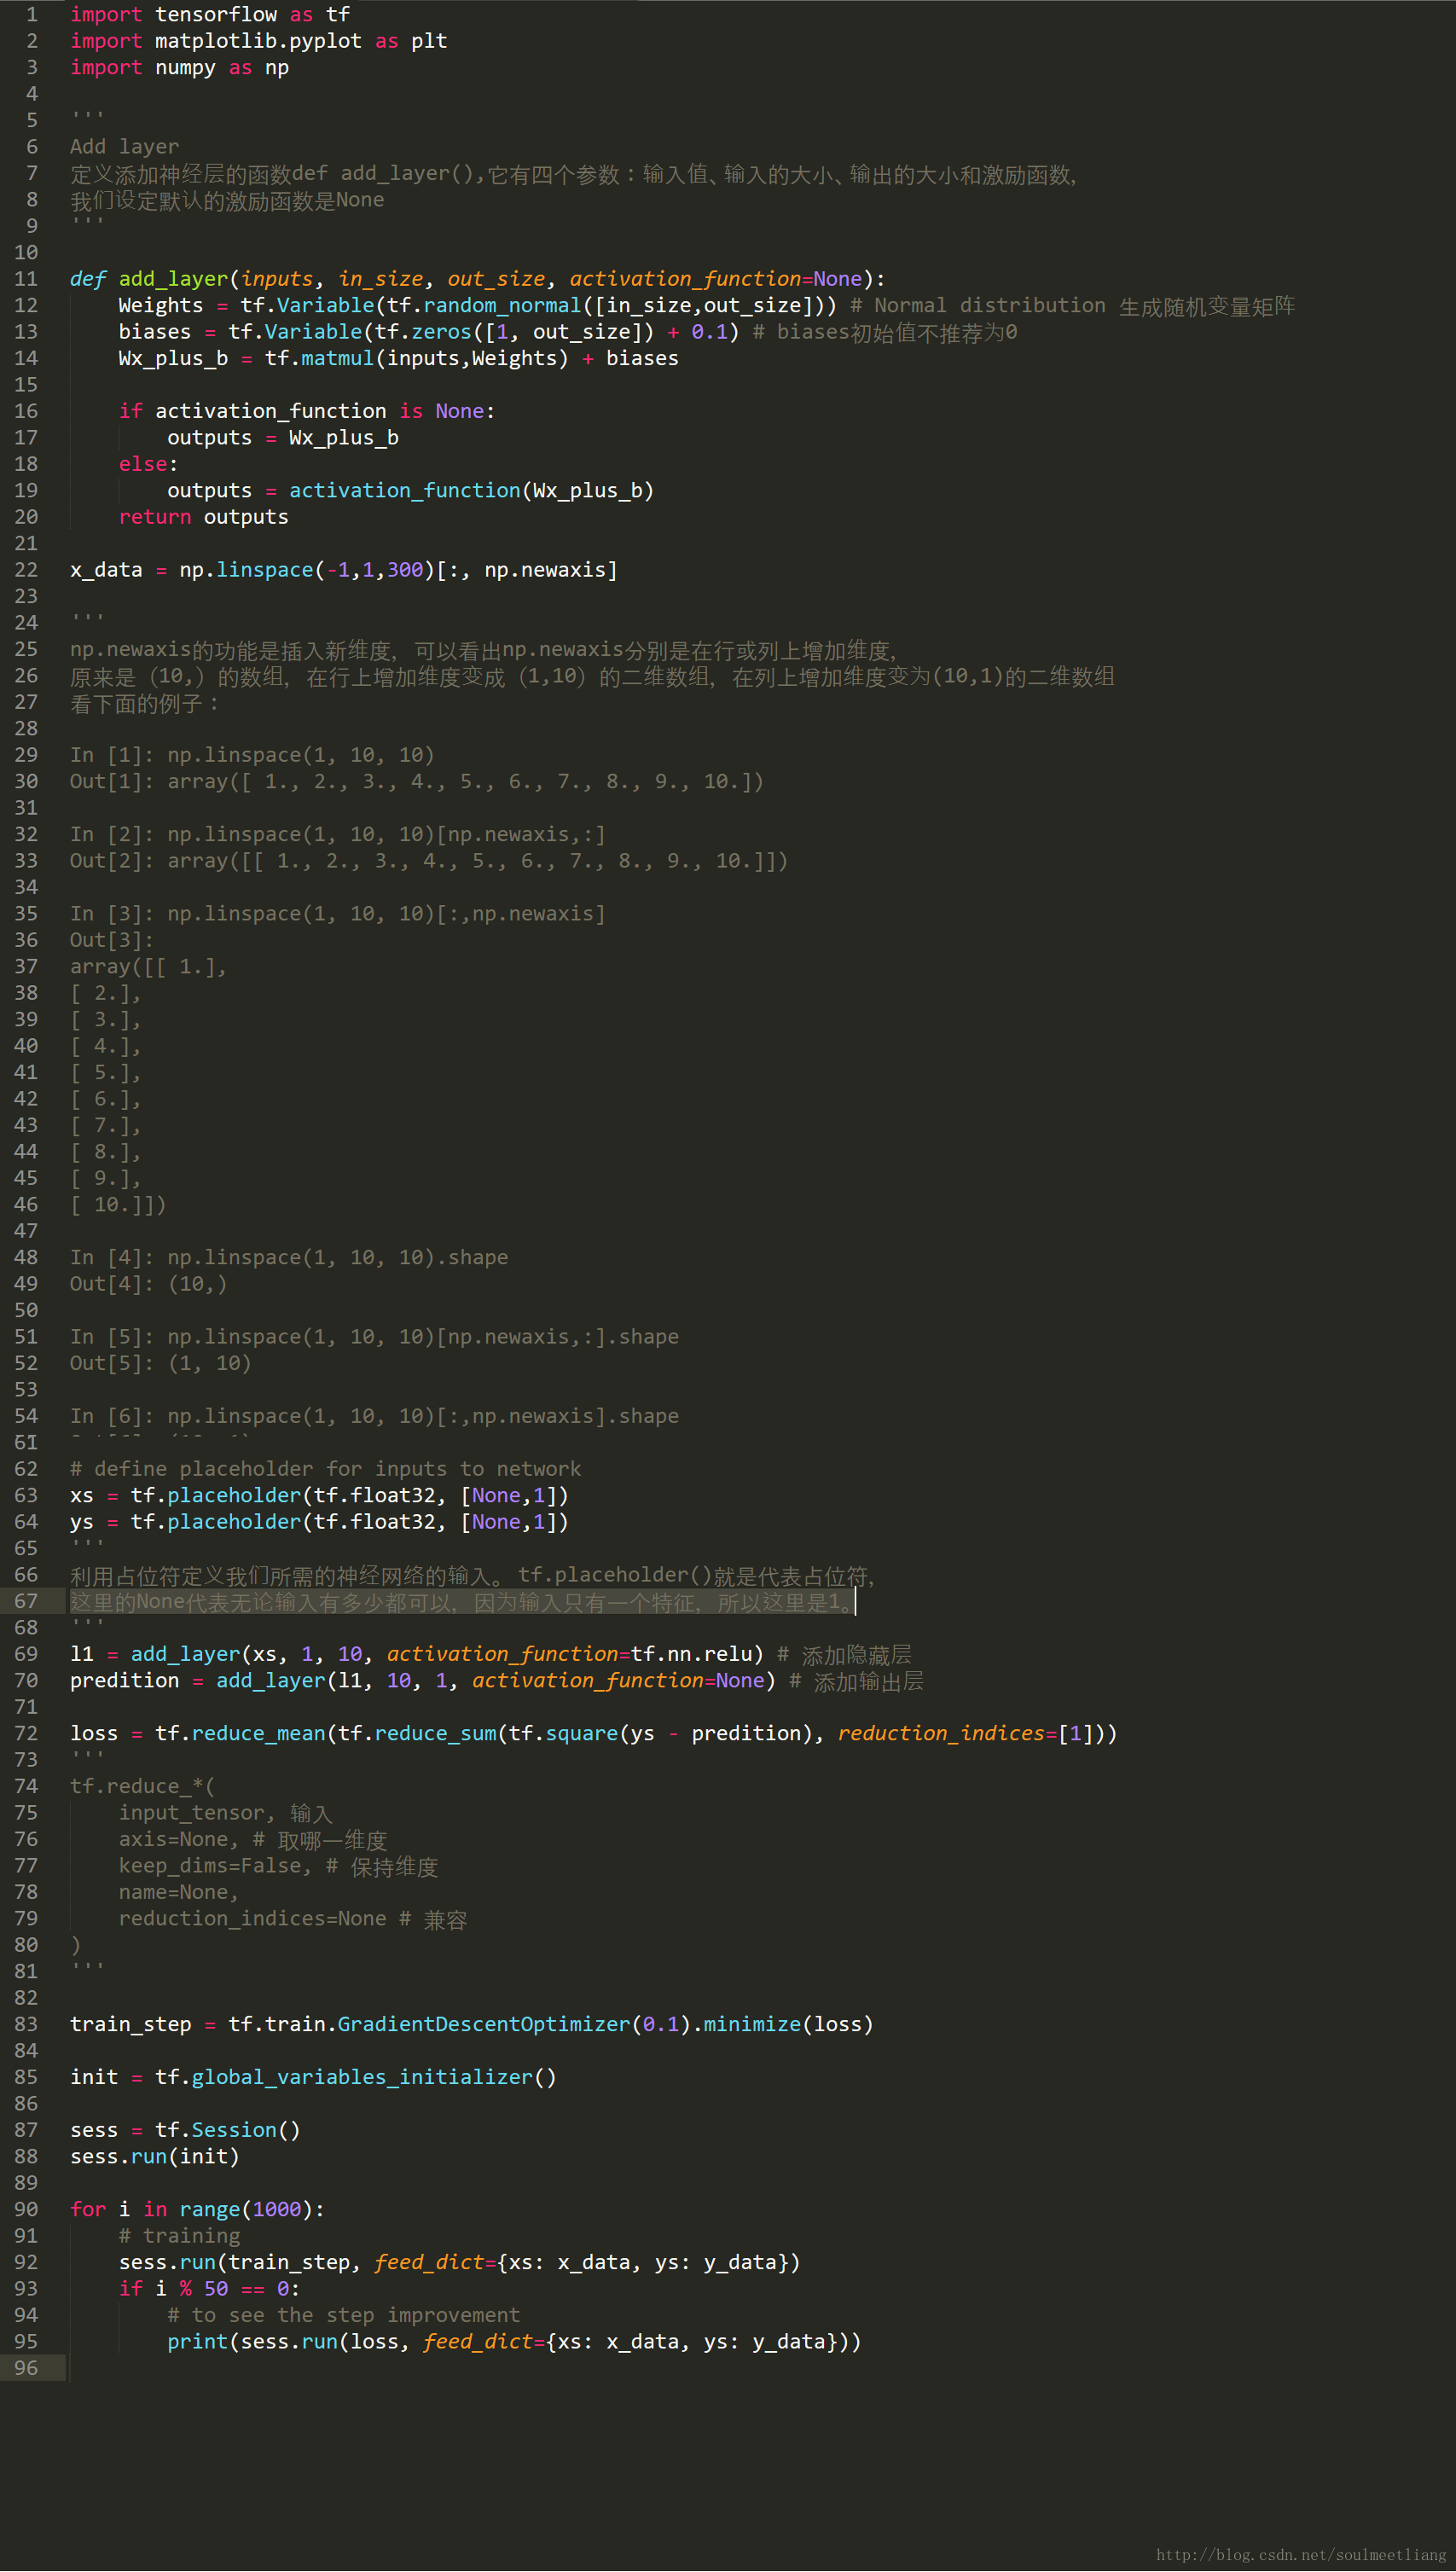
Task: Click the "[ 10.]])" row on line 46
Action: pos(118,1205)
